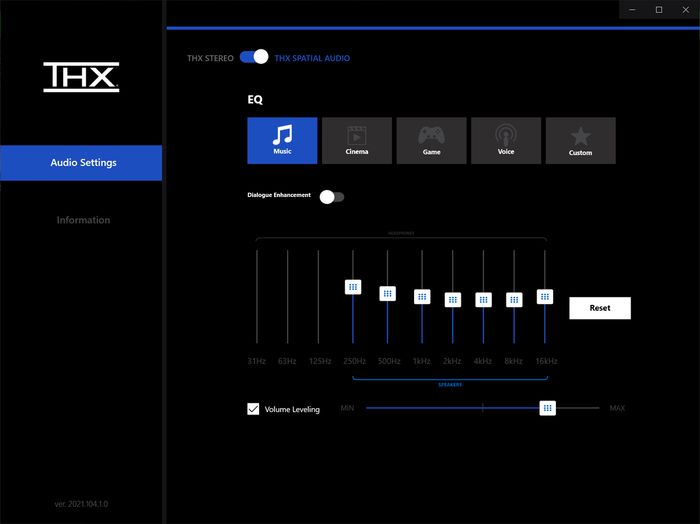
Task: Click the MAX label of volume leveling
Action: [617, 408]
